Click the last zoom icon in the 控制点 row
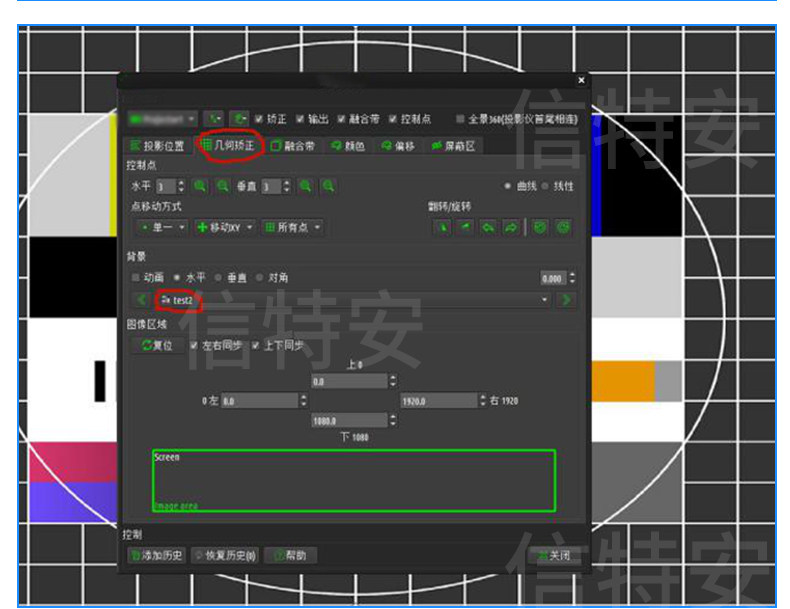 [x=328, y=186]
